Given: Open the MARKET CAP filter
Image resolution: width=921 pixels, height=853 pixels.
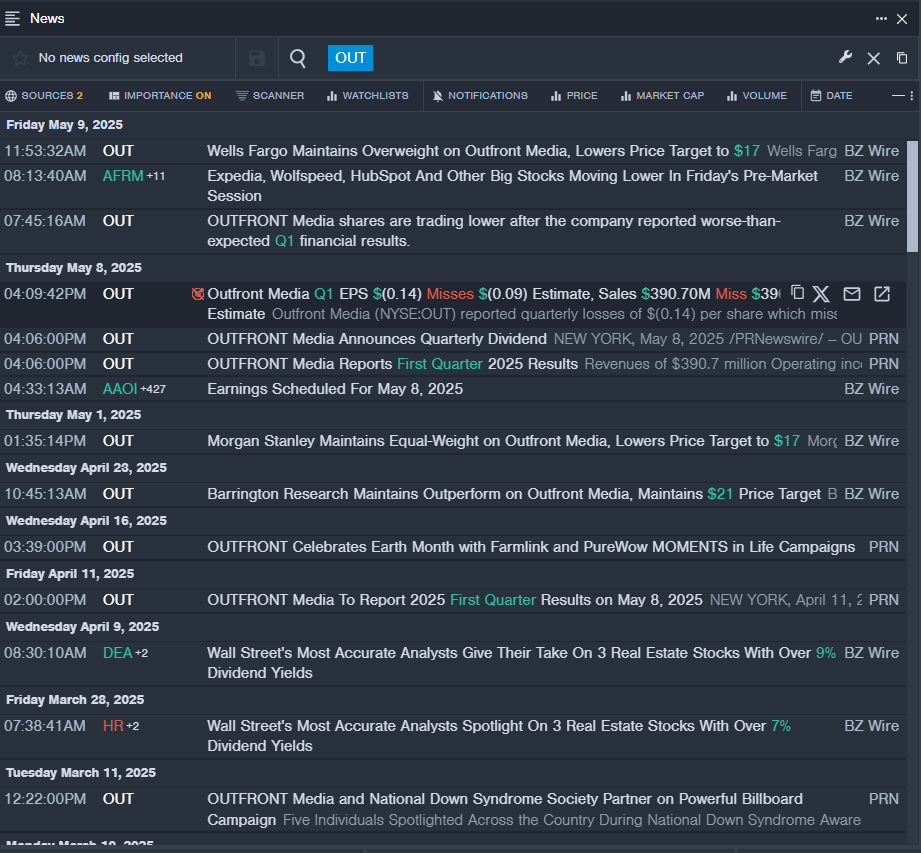Looking at the screenshot, I should pos(662,95).
